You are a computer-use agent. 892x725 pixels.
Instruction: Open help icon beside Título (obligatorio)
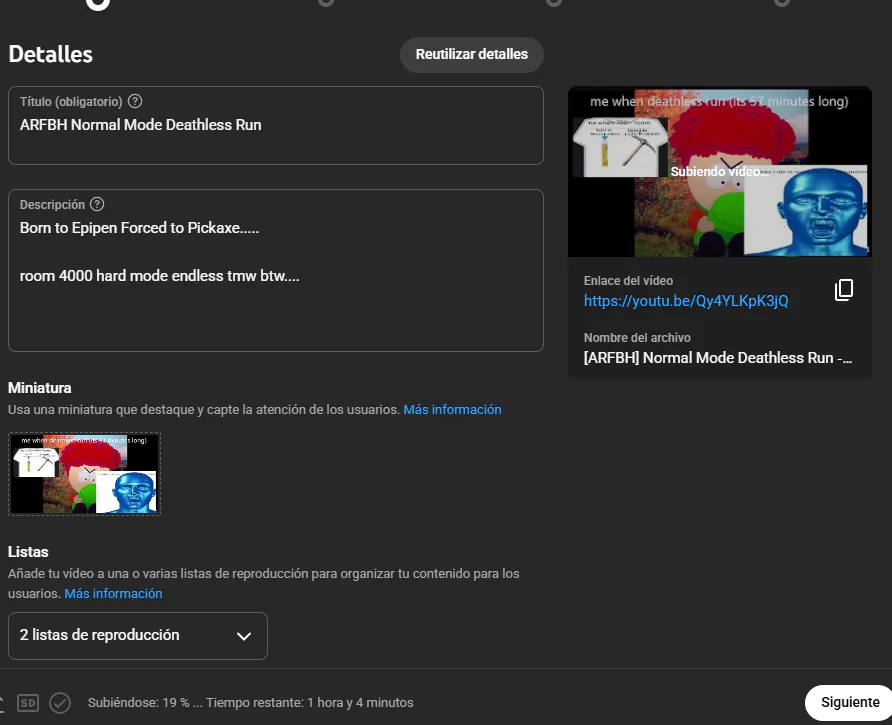click(x=135, y=101)
